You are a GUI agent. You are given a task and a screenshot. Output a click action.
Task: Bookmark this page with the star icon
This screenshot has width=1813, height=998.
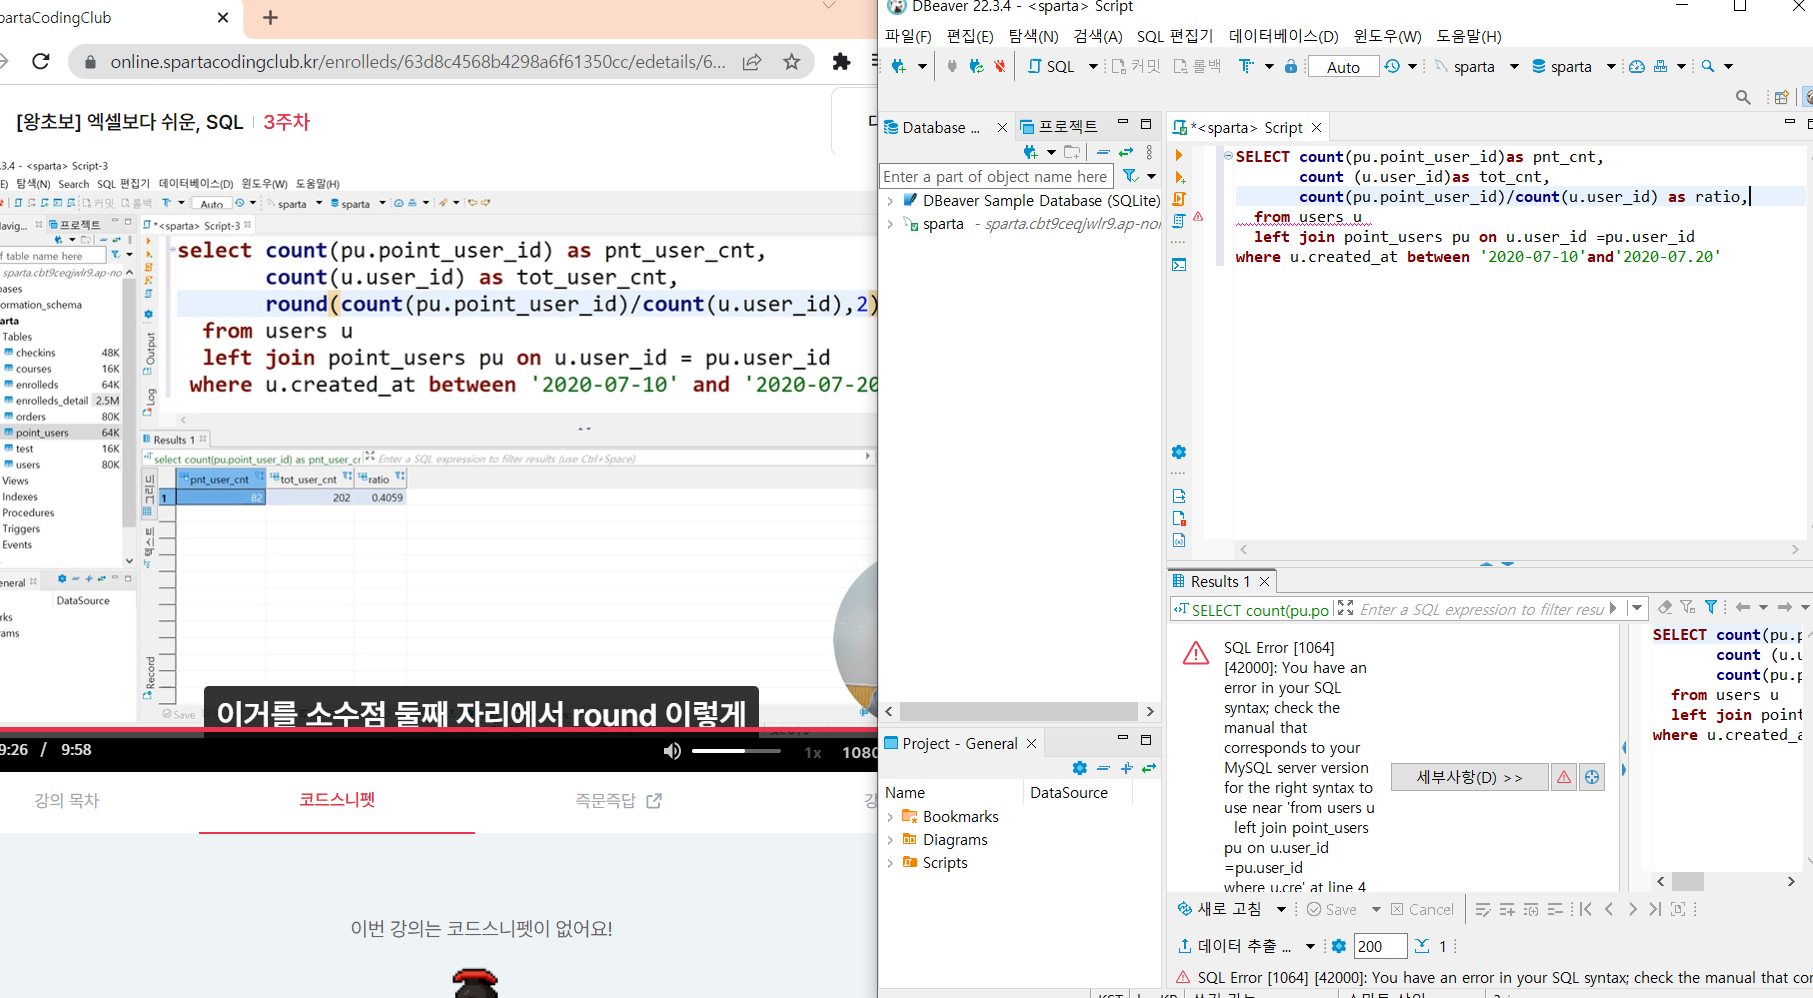(x=792, y=62)
